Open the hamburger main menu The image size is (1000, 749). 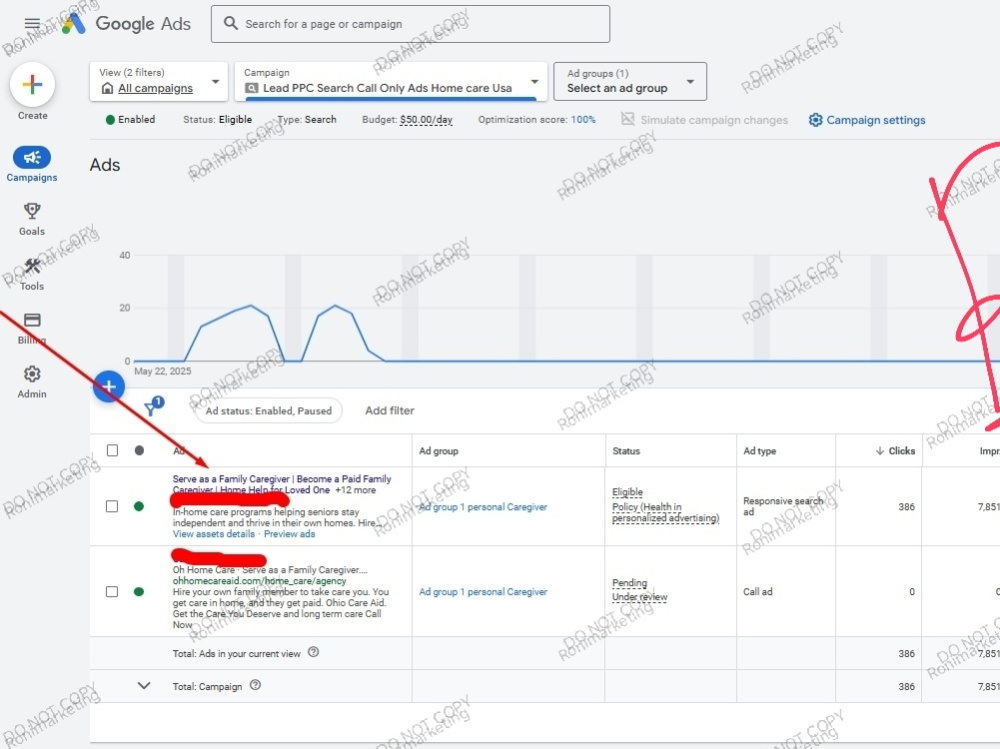(x=32, y=24)
